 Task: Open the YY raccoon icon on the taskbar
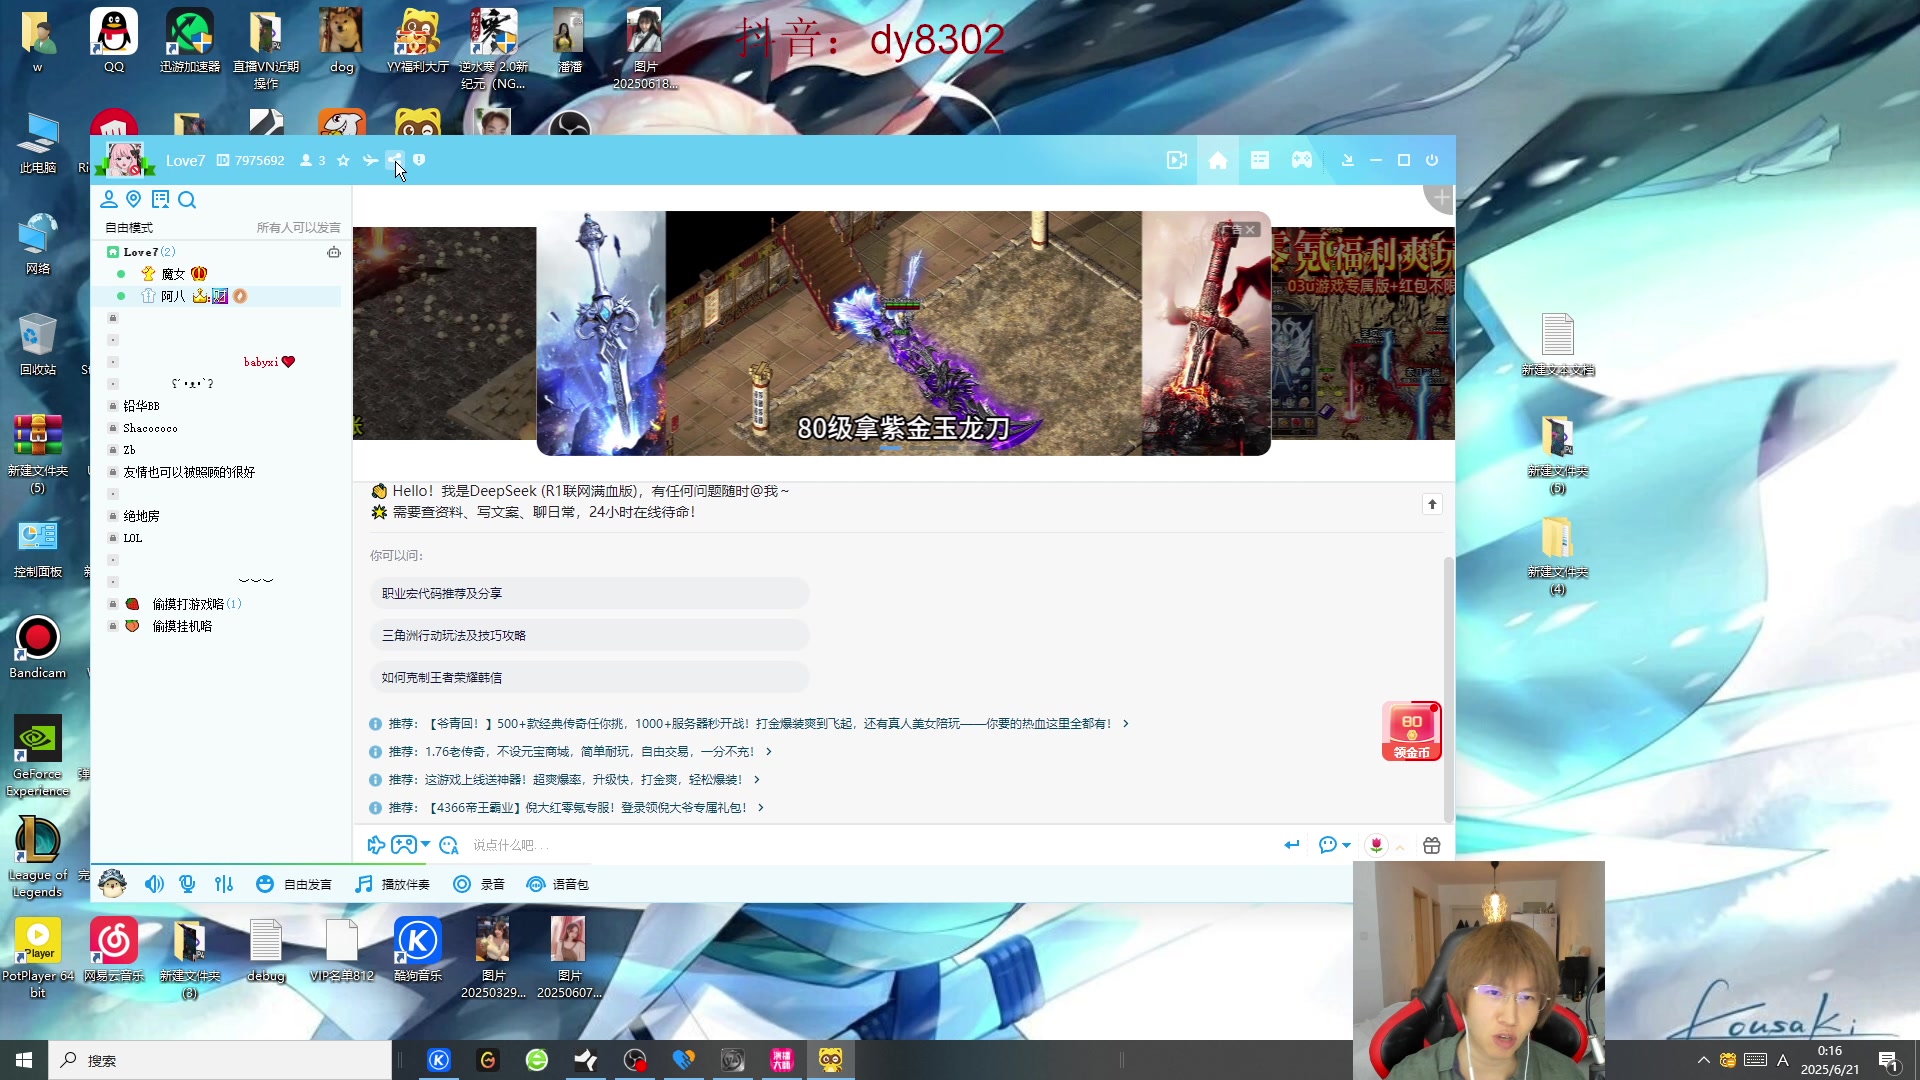(831, 1060)
